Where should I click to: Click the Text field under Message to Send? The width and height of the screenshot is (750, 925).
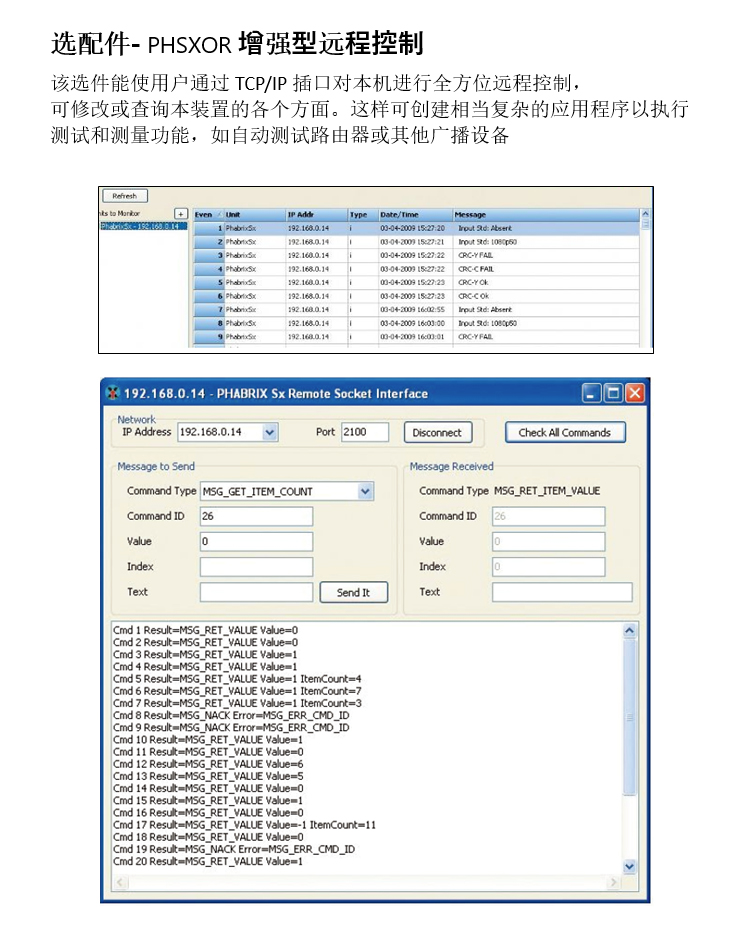(x=256, y=592)
